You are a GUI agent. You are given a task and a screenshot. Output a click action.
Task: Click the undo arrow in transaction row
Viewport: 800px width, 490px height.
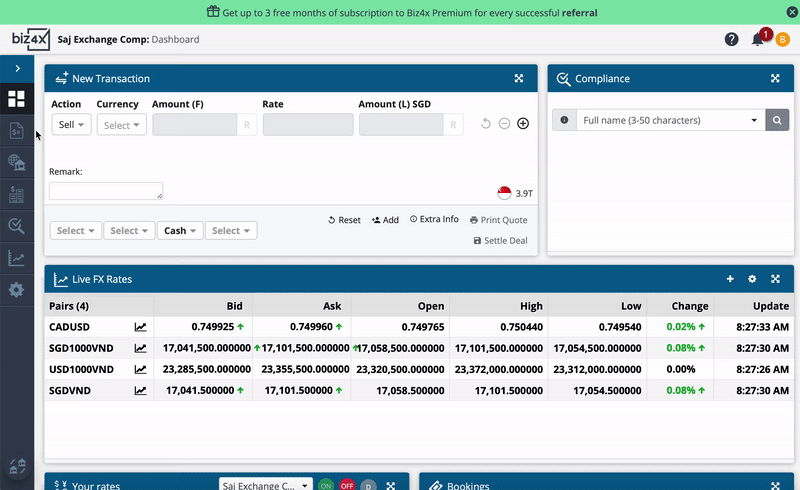tap(486, 124)
